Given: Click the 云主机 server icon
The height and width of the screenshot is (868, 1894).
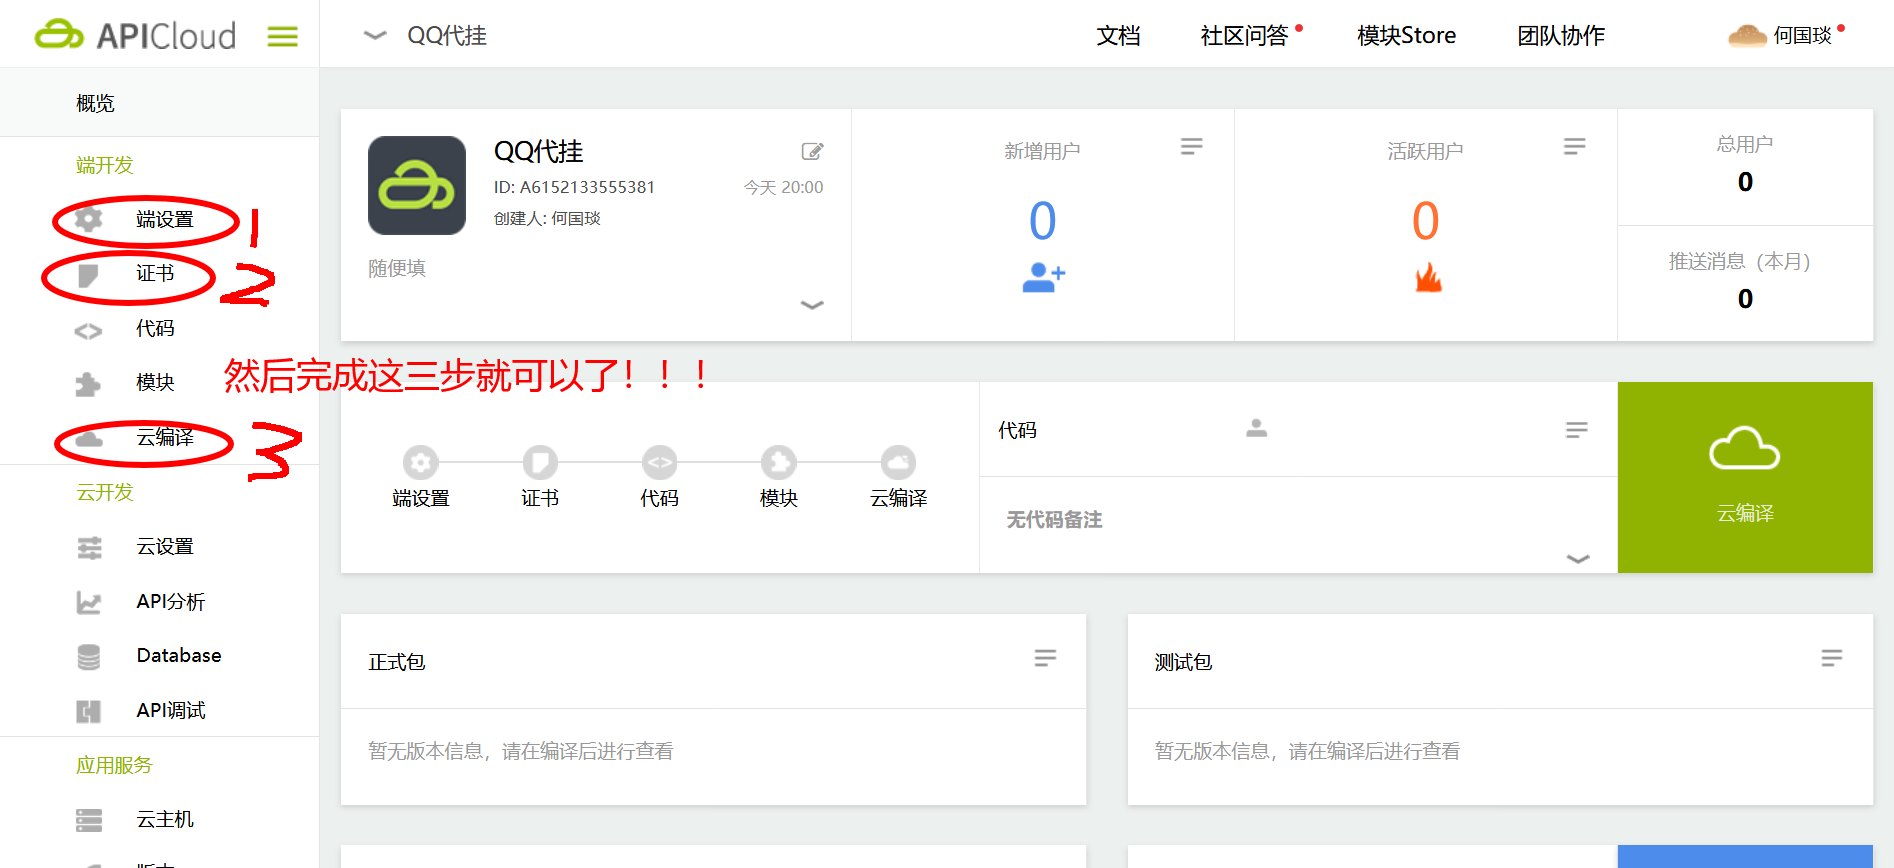Looking at the screenshot, I should (x=89, y=820).
